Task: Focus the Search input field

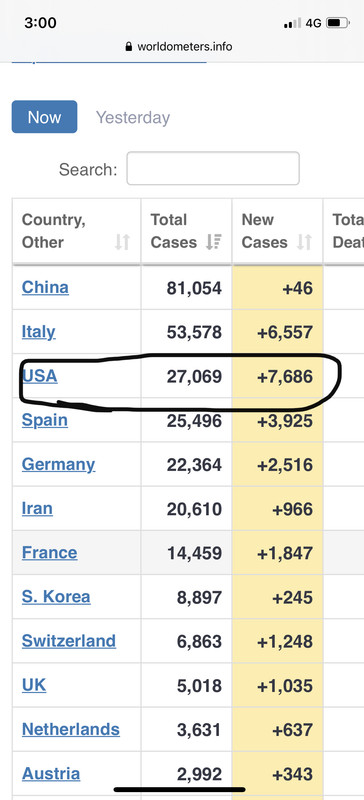Action: point(213,168)
